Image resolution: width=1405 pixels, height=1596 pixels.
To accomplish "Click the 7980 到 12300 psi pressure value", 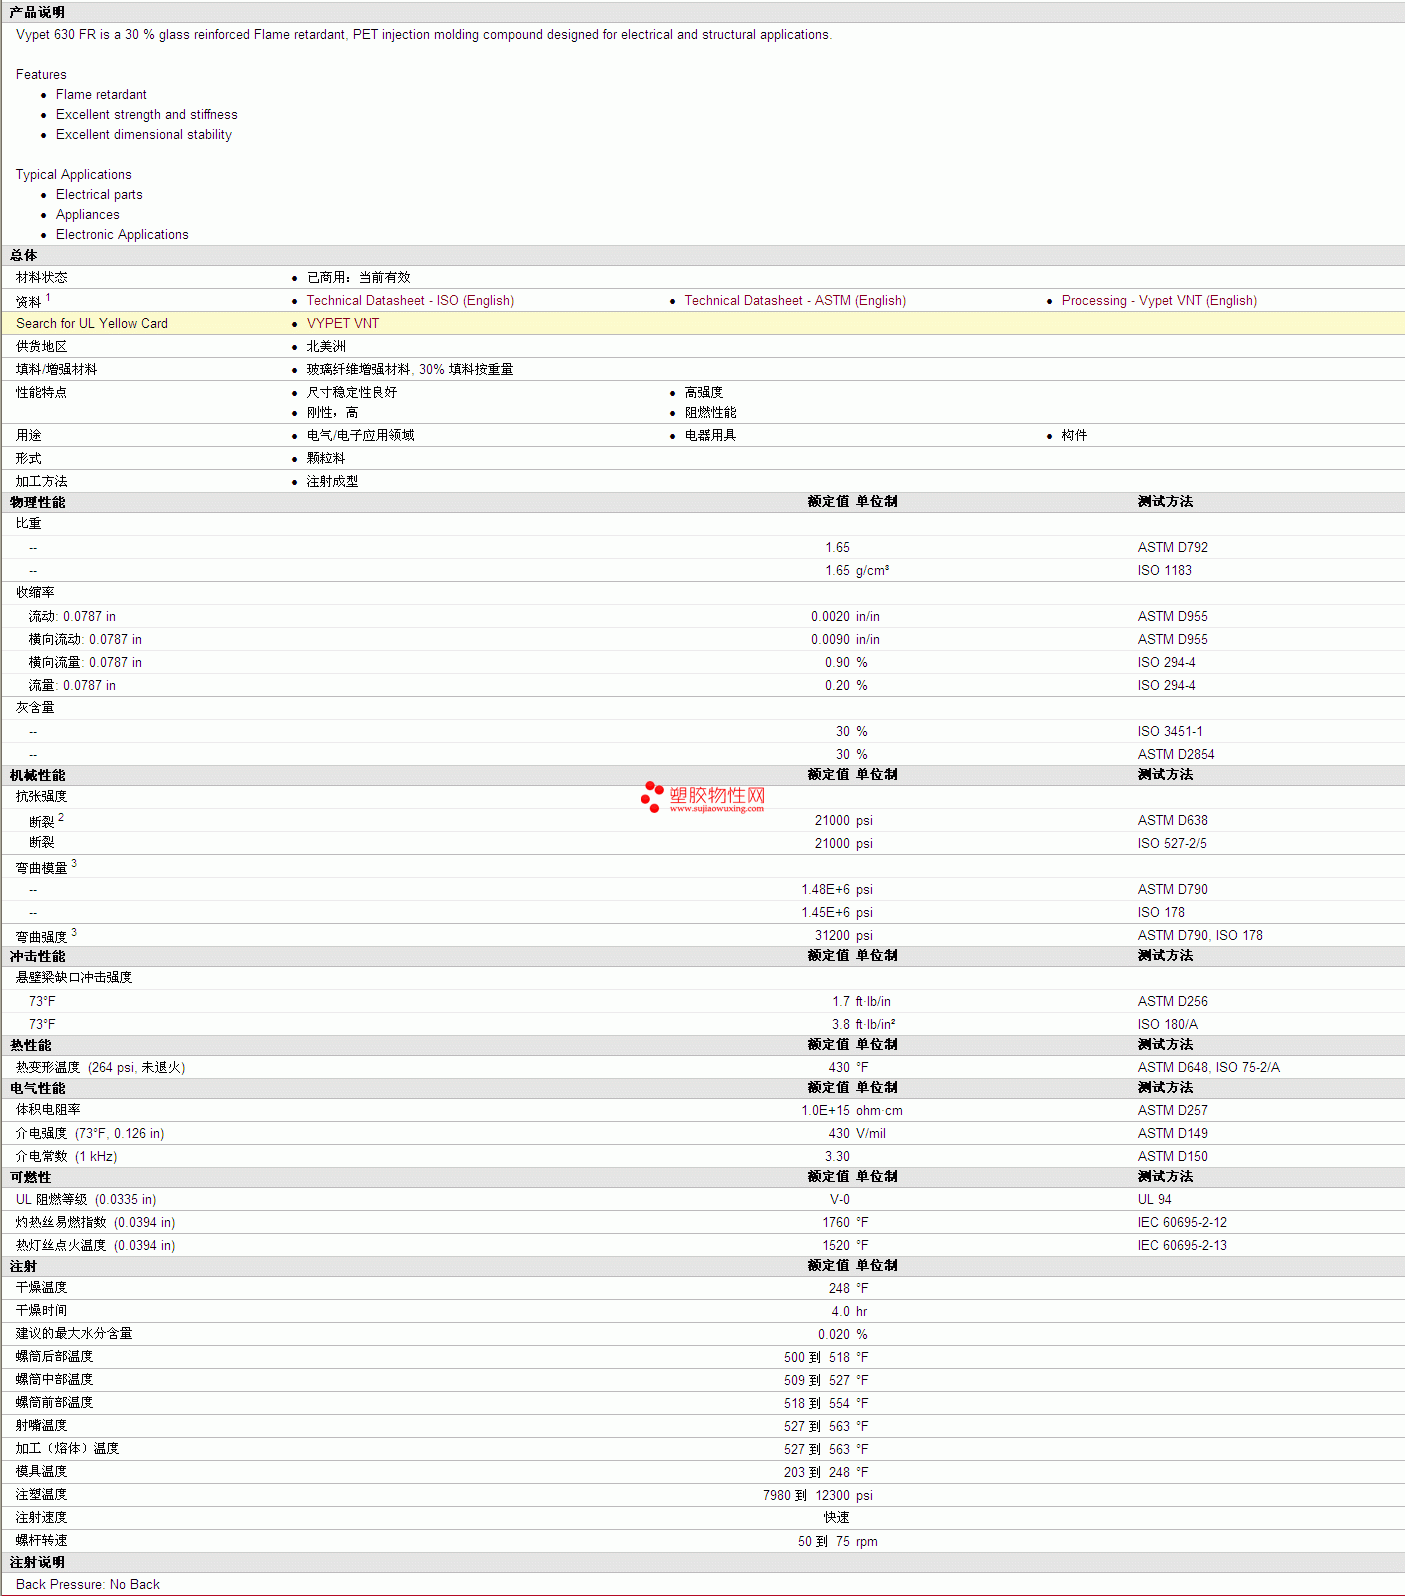I will point(818,1495).
